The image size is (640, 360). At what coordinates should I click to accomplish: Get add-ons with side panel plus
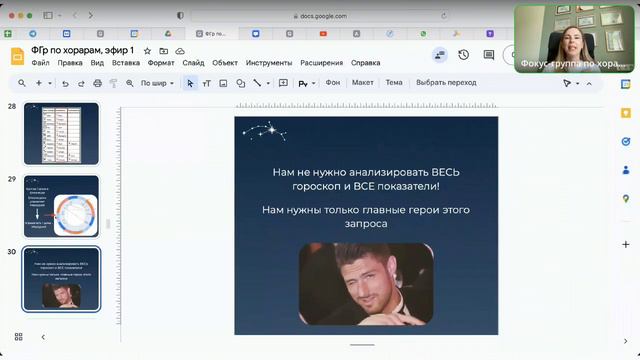tap(626, 244)
